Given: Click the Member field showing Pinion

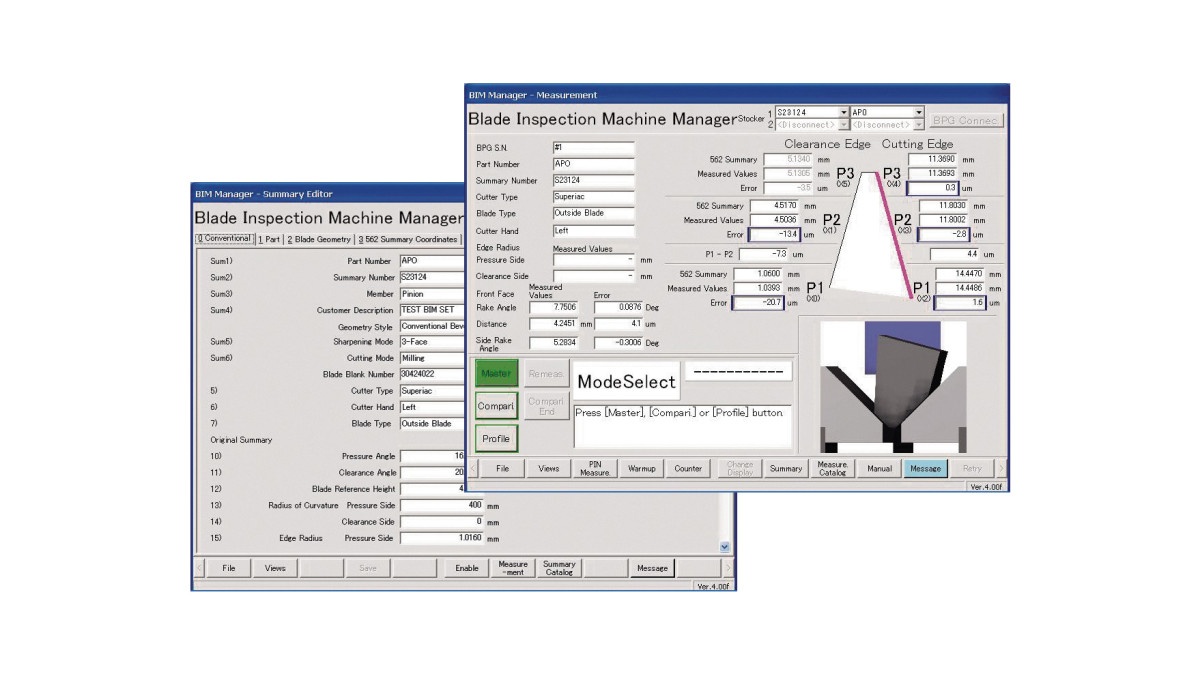Looking at the screenshot, I should (x=432, y=293).
